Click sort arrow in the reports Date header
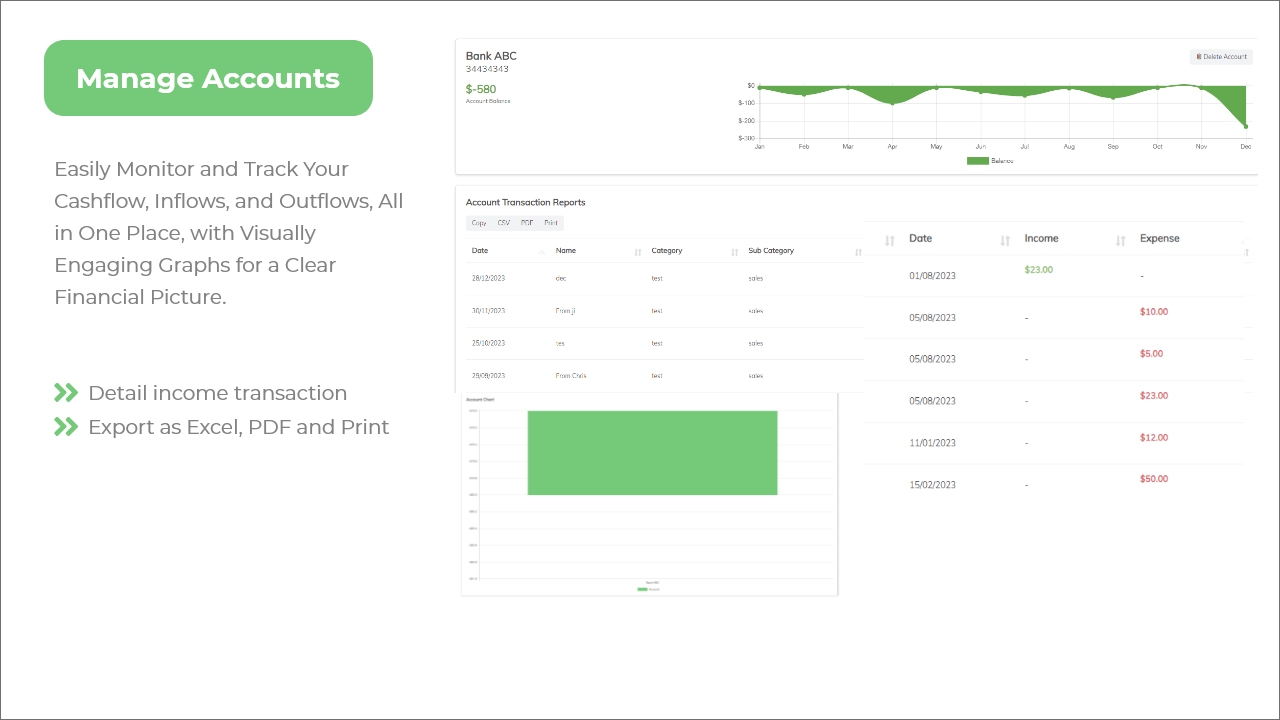The width and height of the screenshot is (1280, 720). [x=543, y=252]
